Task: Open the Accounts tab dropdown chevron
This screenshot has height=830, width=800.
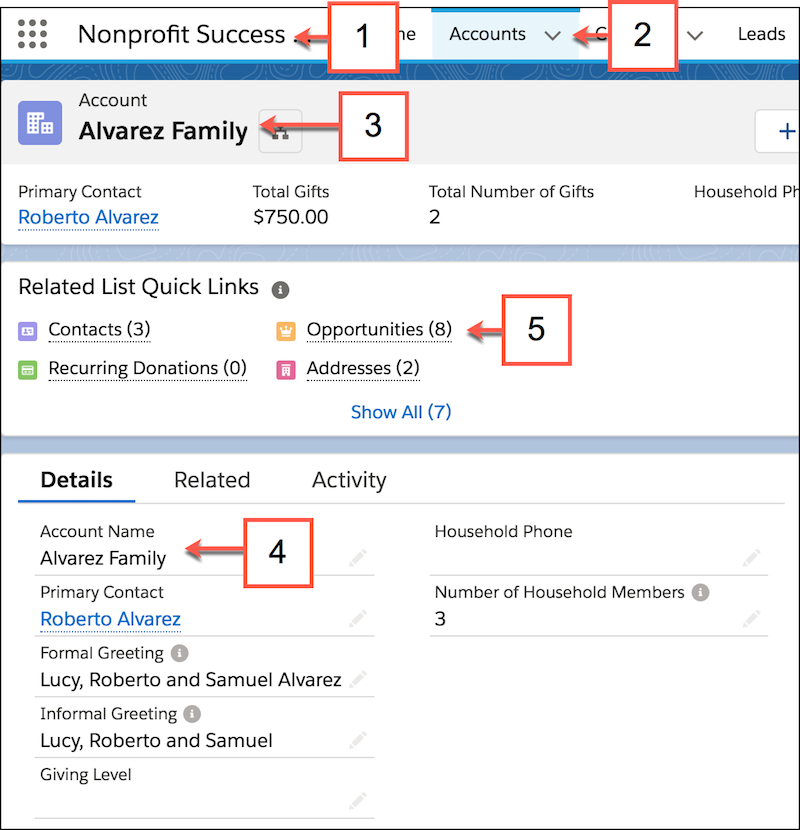Action: [553, 34]
